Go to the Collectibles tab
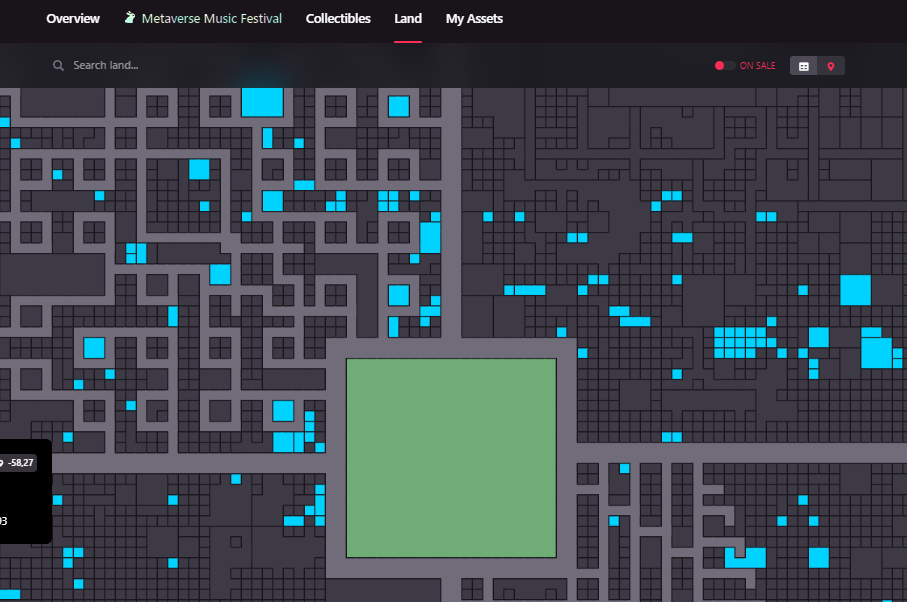 tap(338, 19)
